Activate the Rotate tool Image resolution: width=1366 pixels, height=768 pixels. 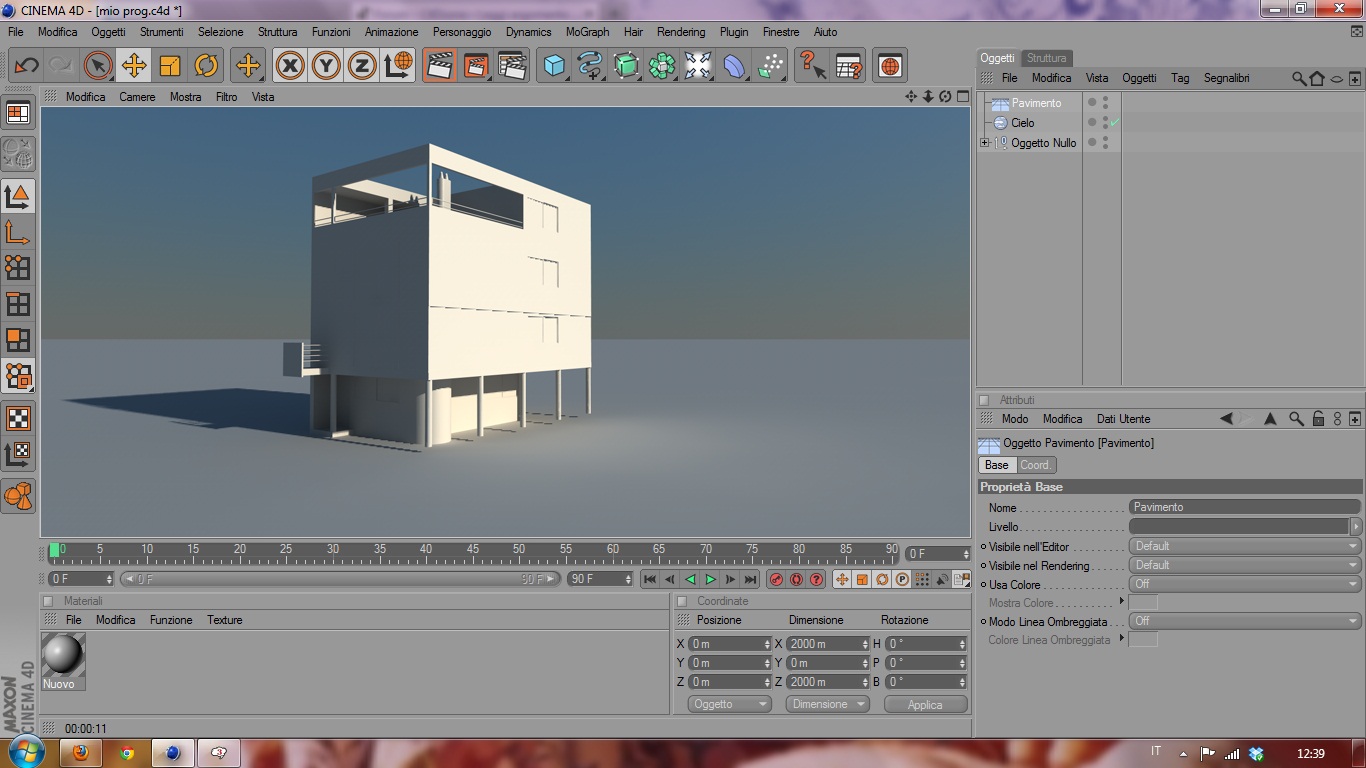(206, 66)
